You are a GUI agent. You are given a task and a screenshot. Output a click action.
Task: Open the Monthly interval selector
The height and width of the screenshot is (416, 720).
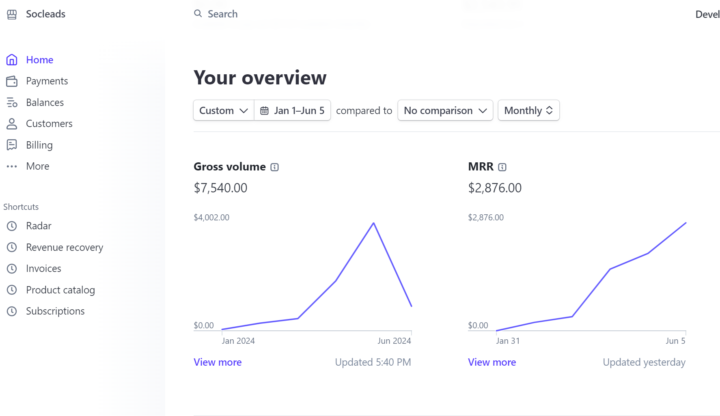[529, 111]
